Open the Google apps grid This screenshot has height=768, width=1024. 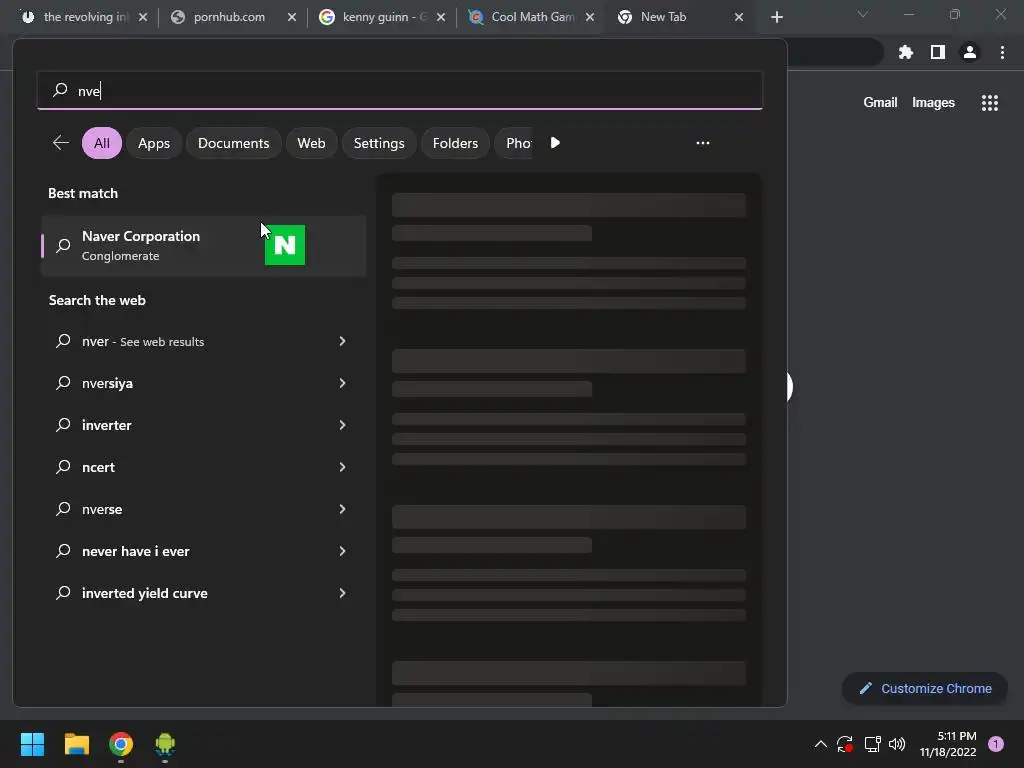tap(990, 103)
